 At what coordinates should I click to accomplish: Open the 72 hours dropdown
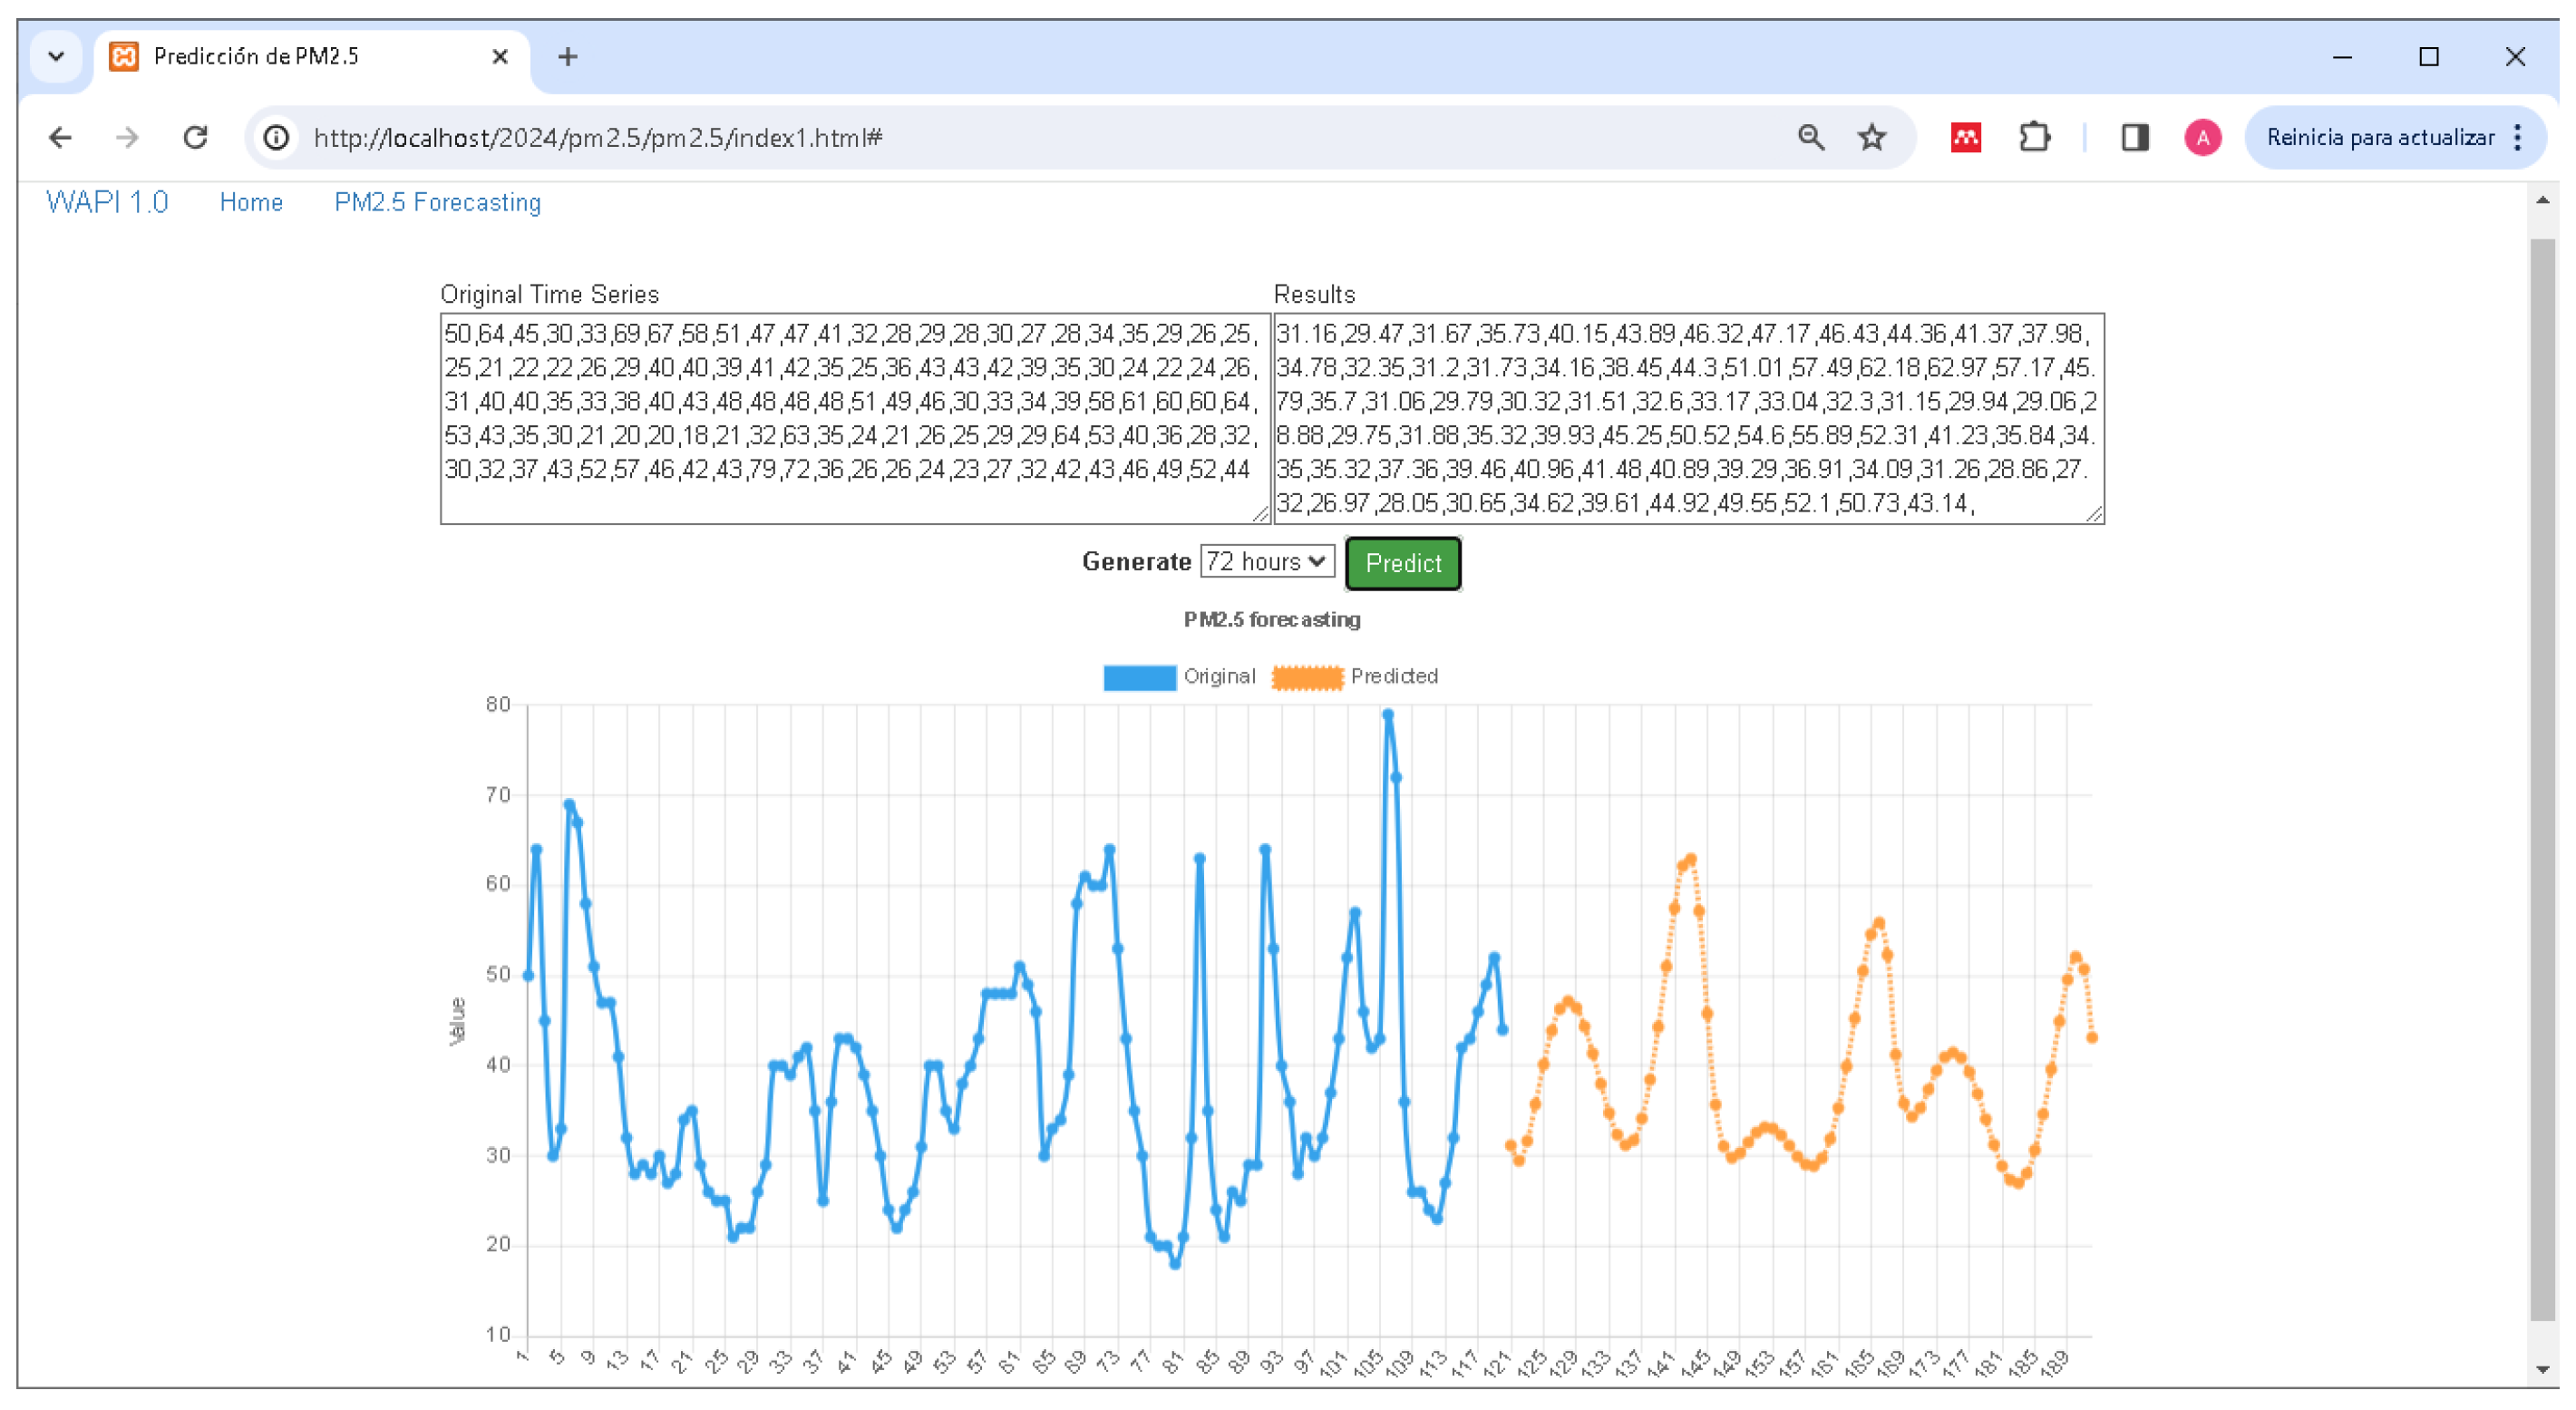click(x=1267, y=562)
